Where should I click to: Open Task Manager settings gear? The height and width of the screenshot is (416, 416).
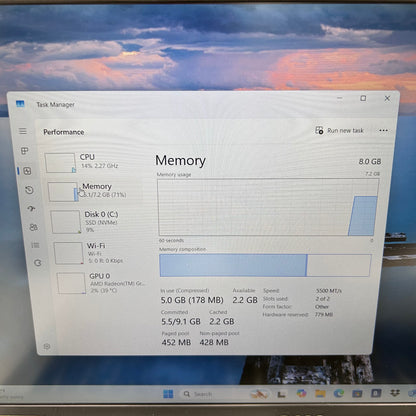(x=47, y=347)
